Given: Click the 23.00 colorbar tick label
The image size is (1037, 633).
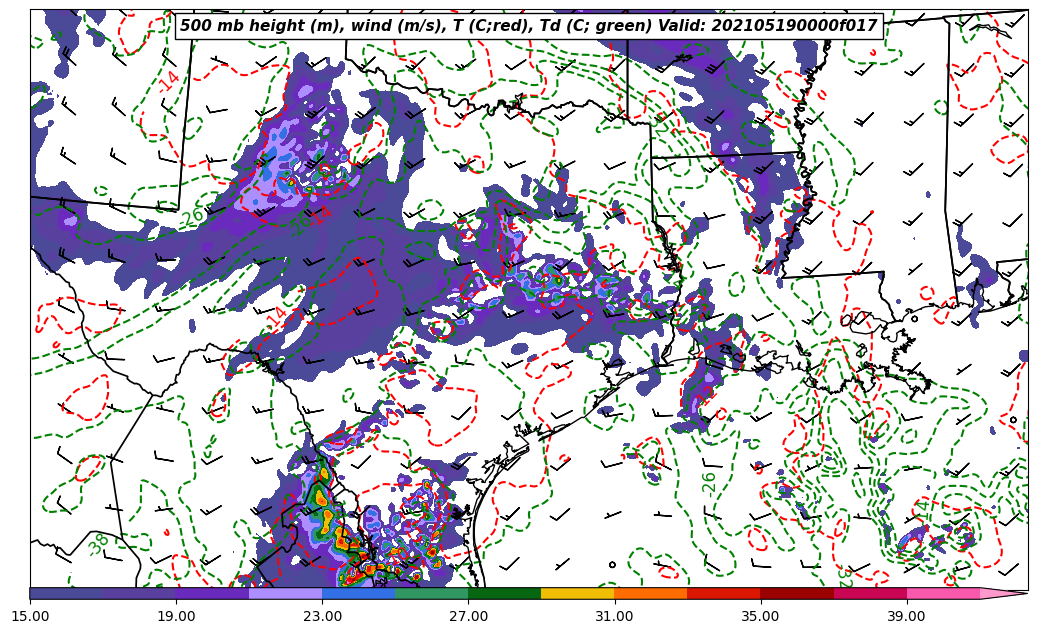Looking at the screenshot, I should pos(322,616).
